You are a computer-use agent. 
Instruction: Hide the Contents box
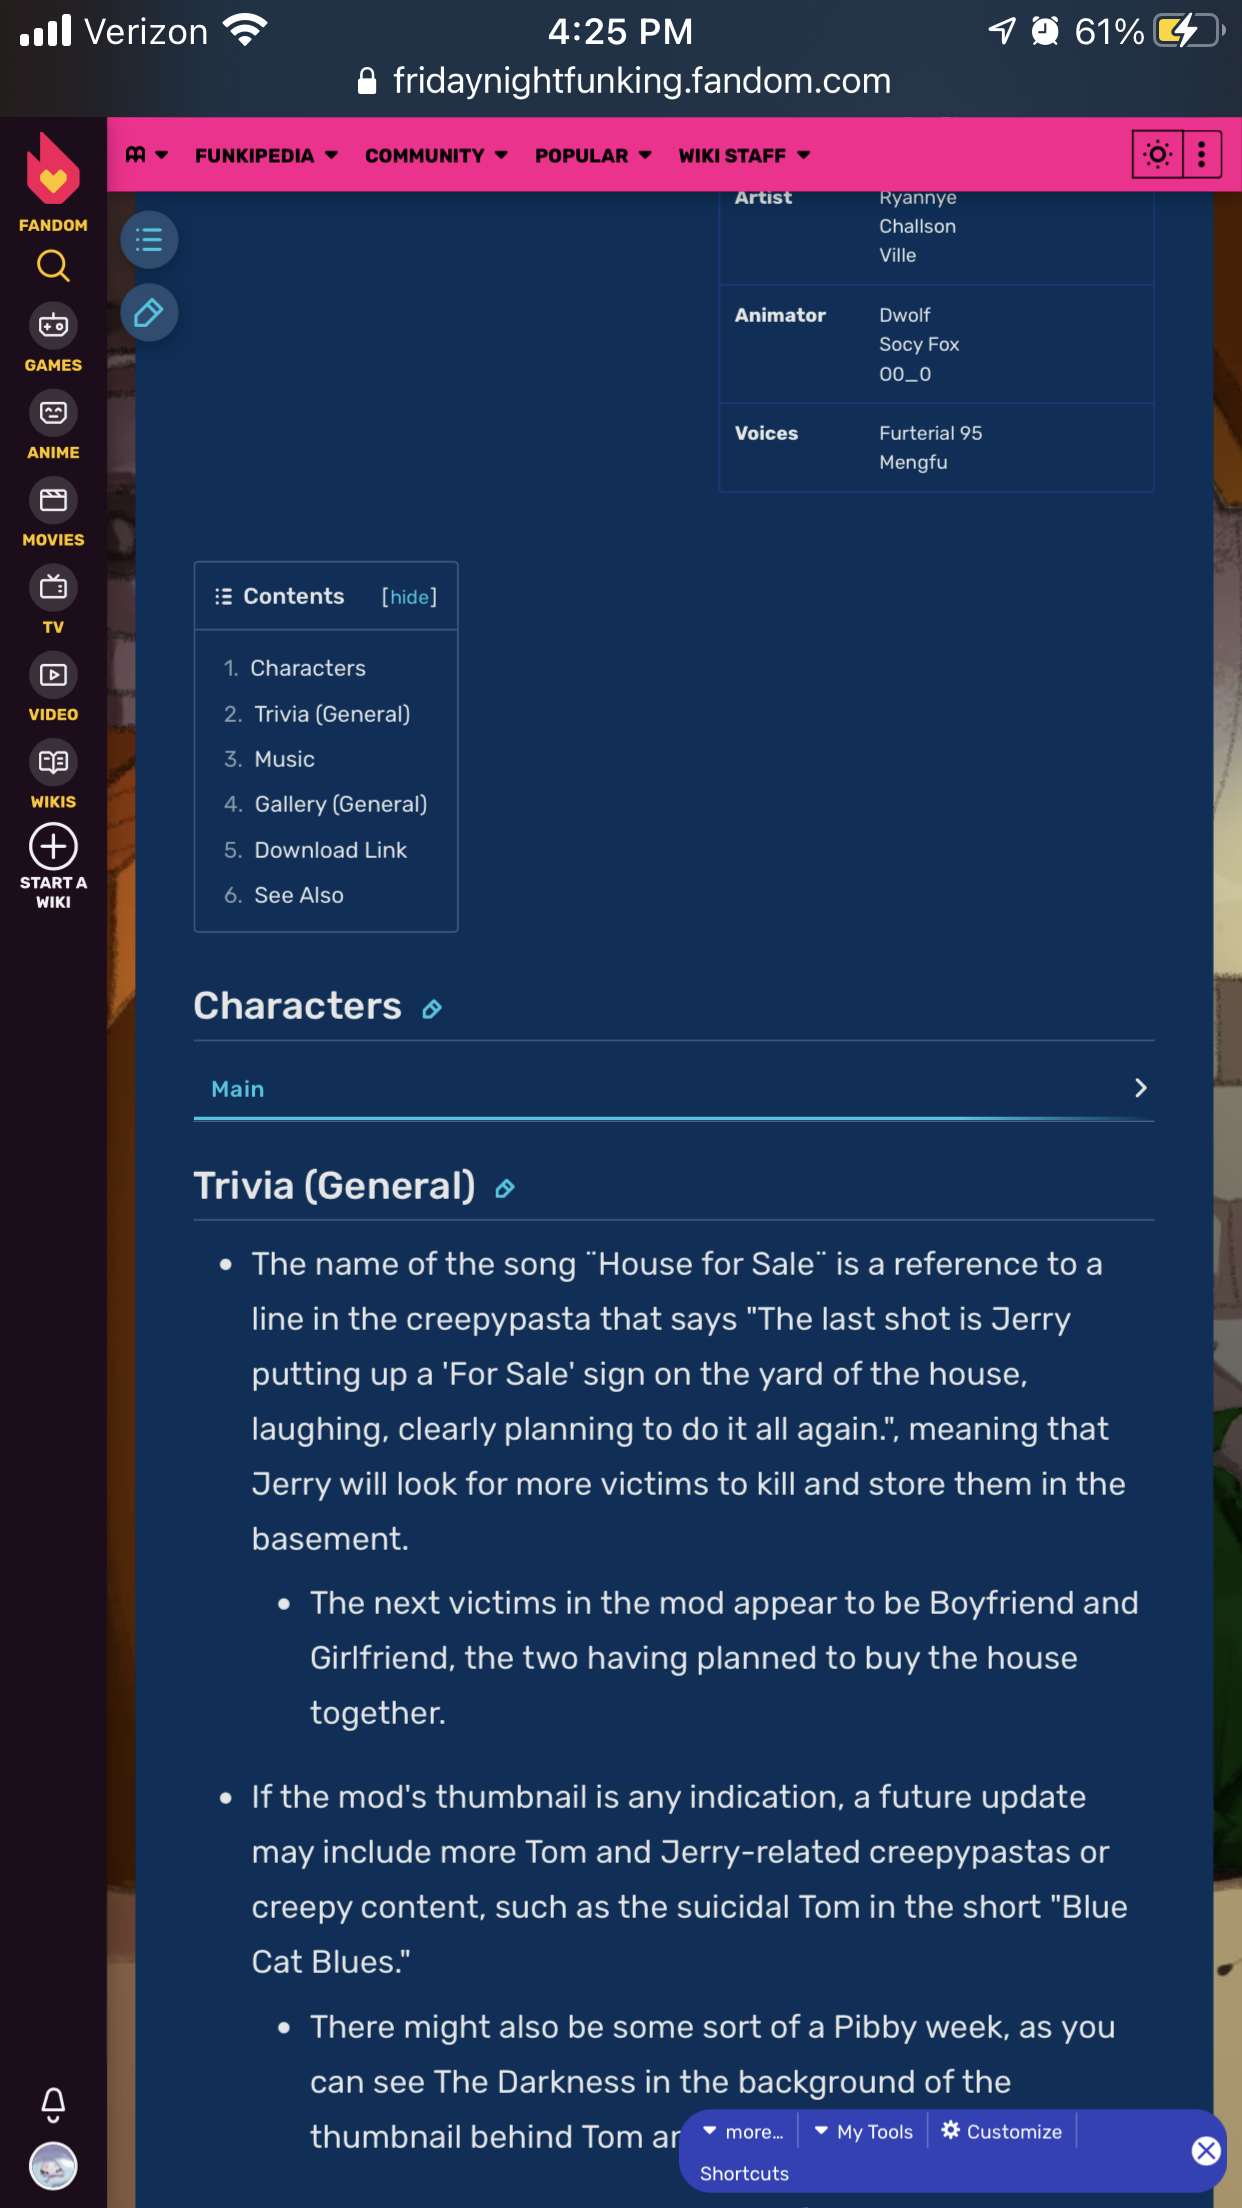tap(409, 597)
